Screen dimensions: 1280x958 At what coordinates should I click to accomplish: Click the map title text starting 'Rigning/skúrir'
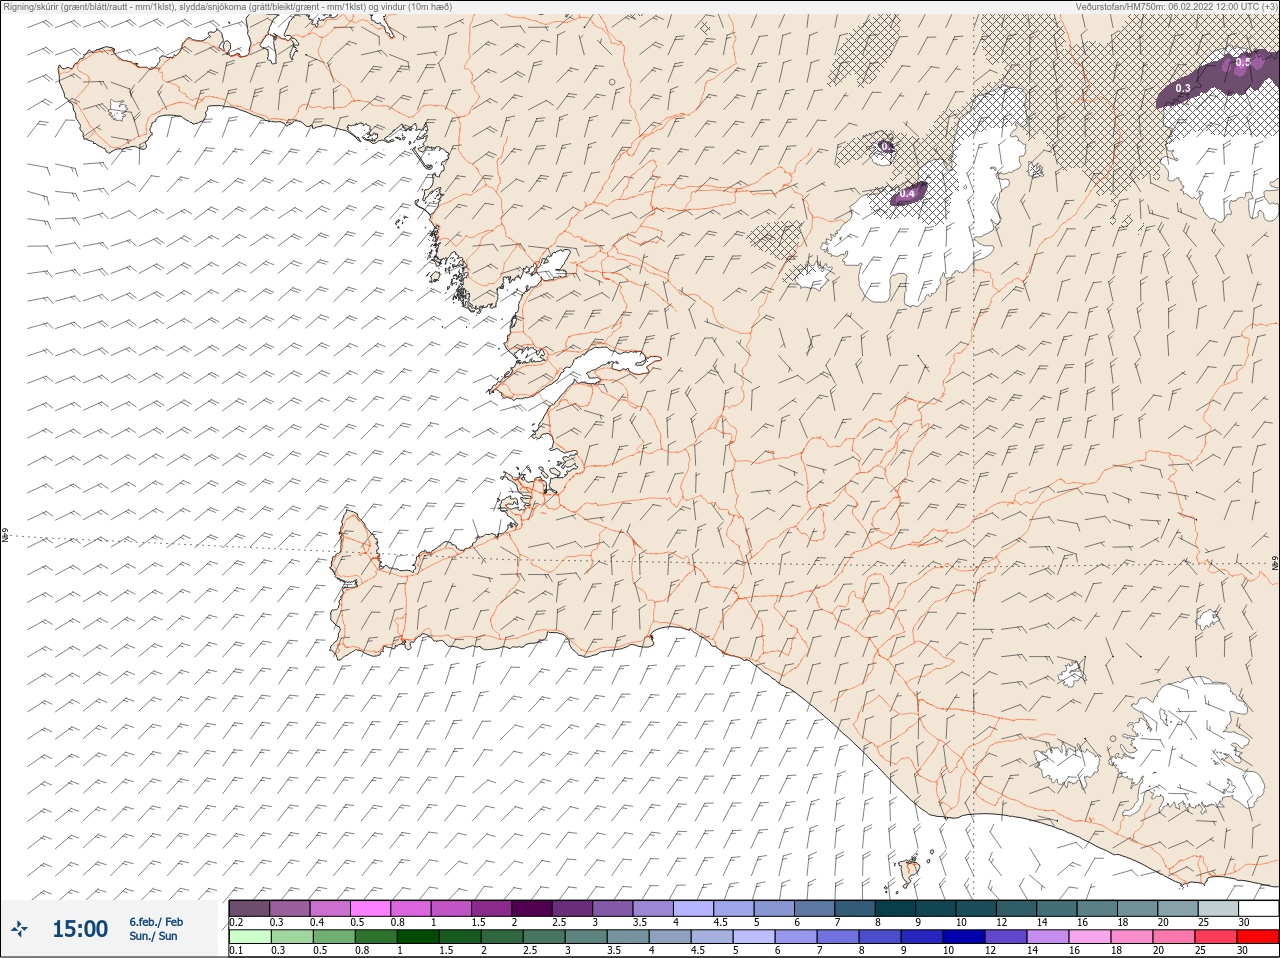[227, 6]
